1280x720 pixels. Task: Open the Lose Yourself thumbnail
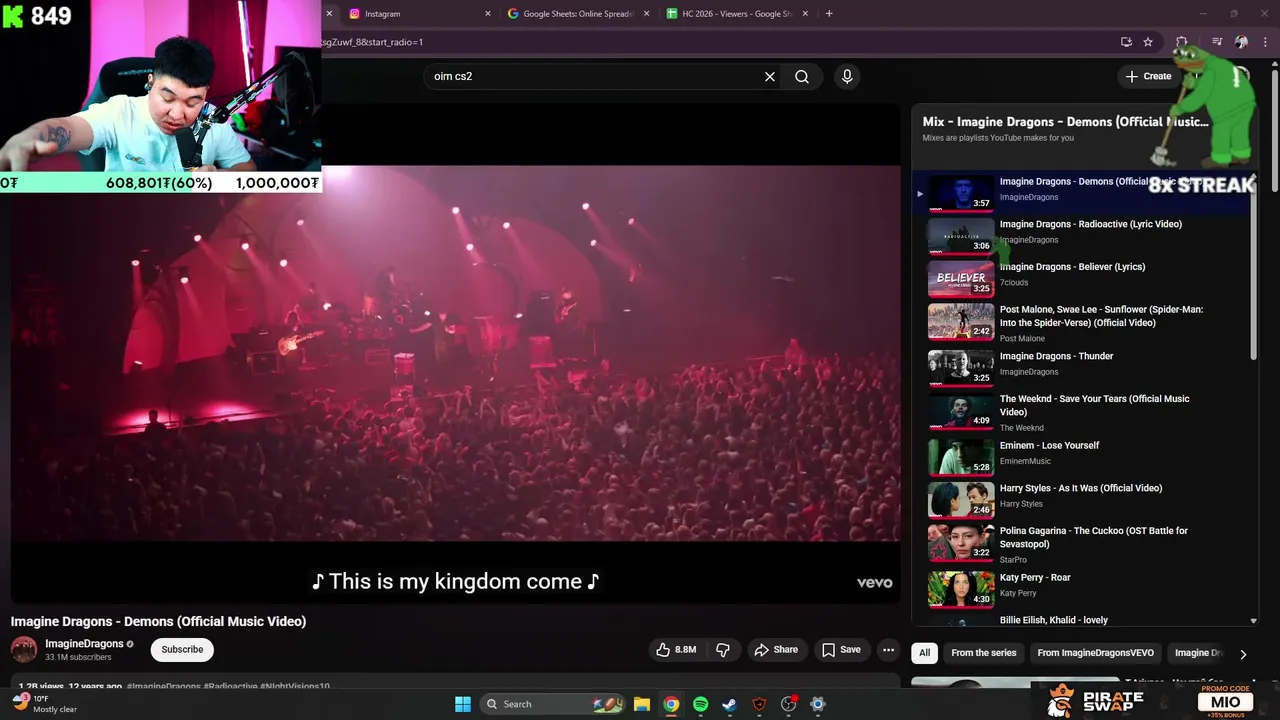tap(961, 456)
